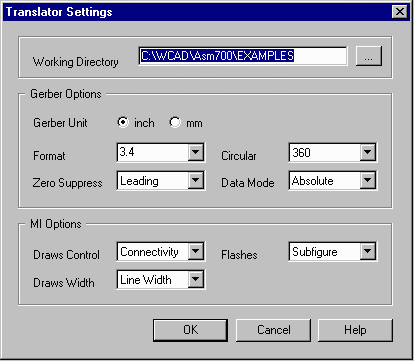Click the Gerber Unit label

pyautogui.click(x=60, y=123)
